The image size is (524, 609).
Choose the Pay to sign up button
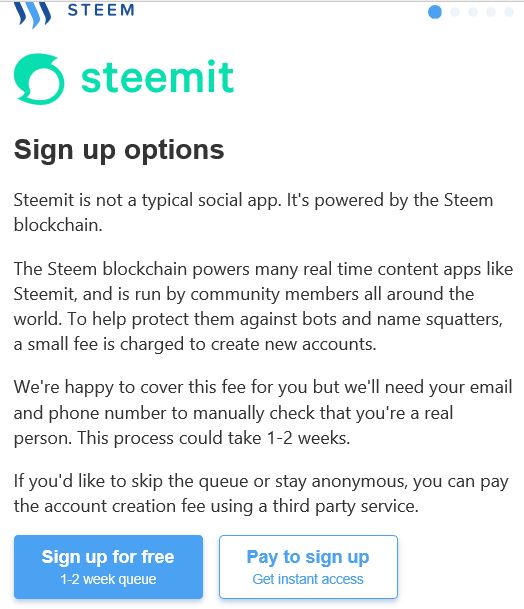(308, 567)
